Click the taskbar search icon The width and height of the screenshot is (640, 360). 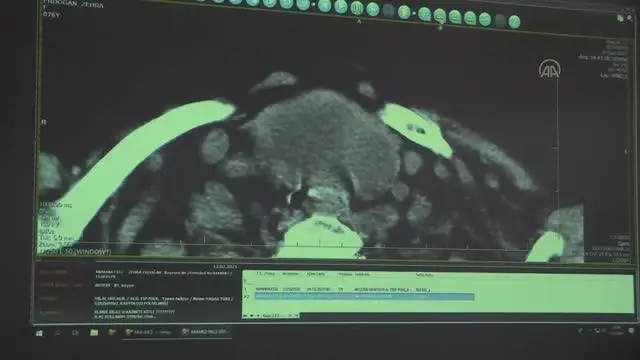[57, 333]
